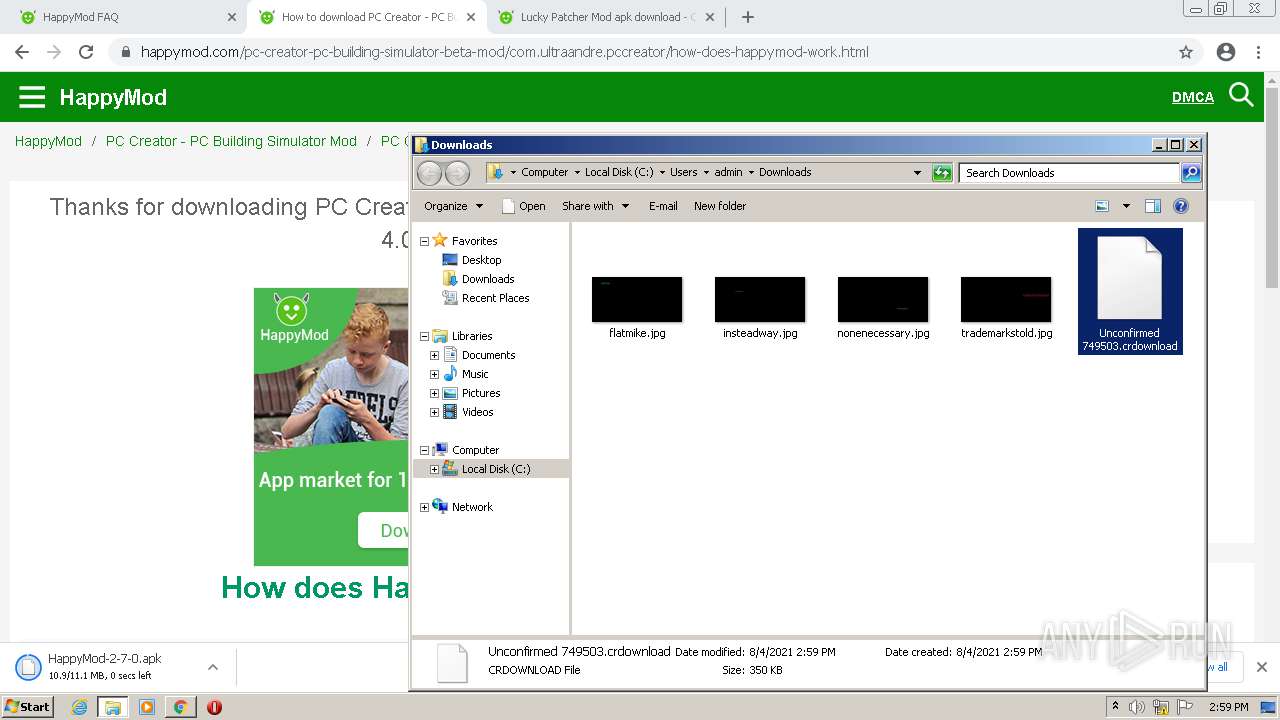Viewport: 1280px width, 720px height.
Task: Expand the Music library node
Action: (x=434, y=374)
